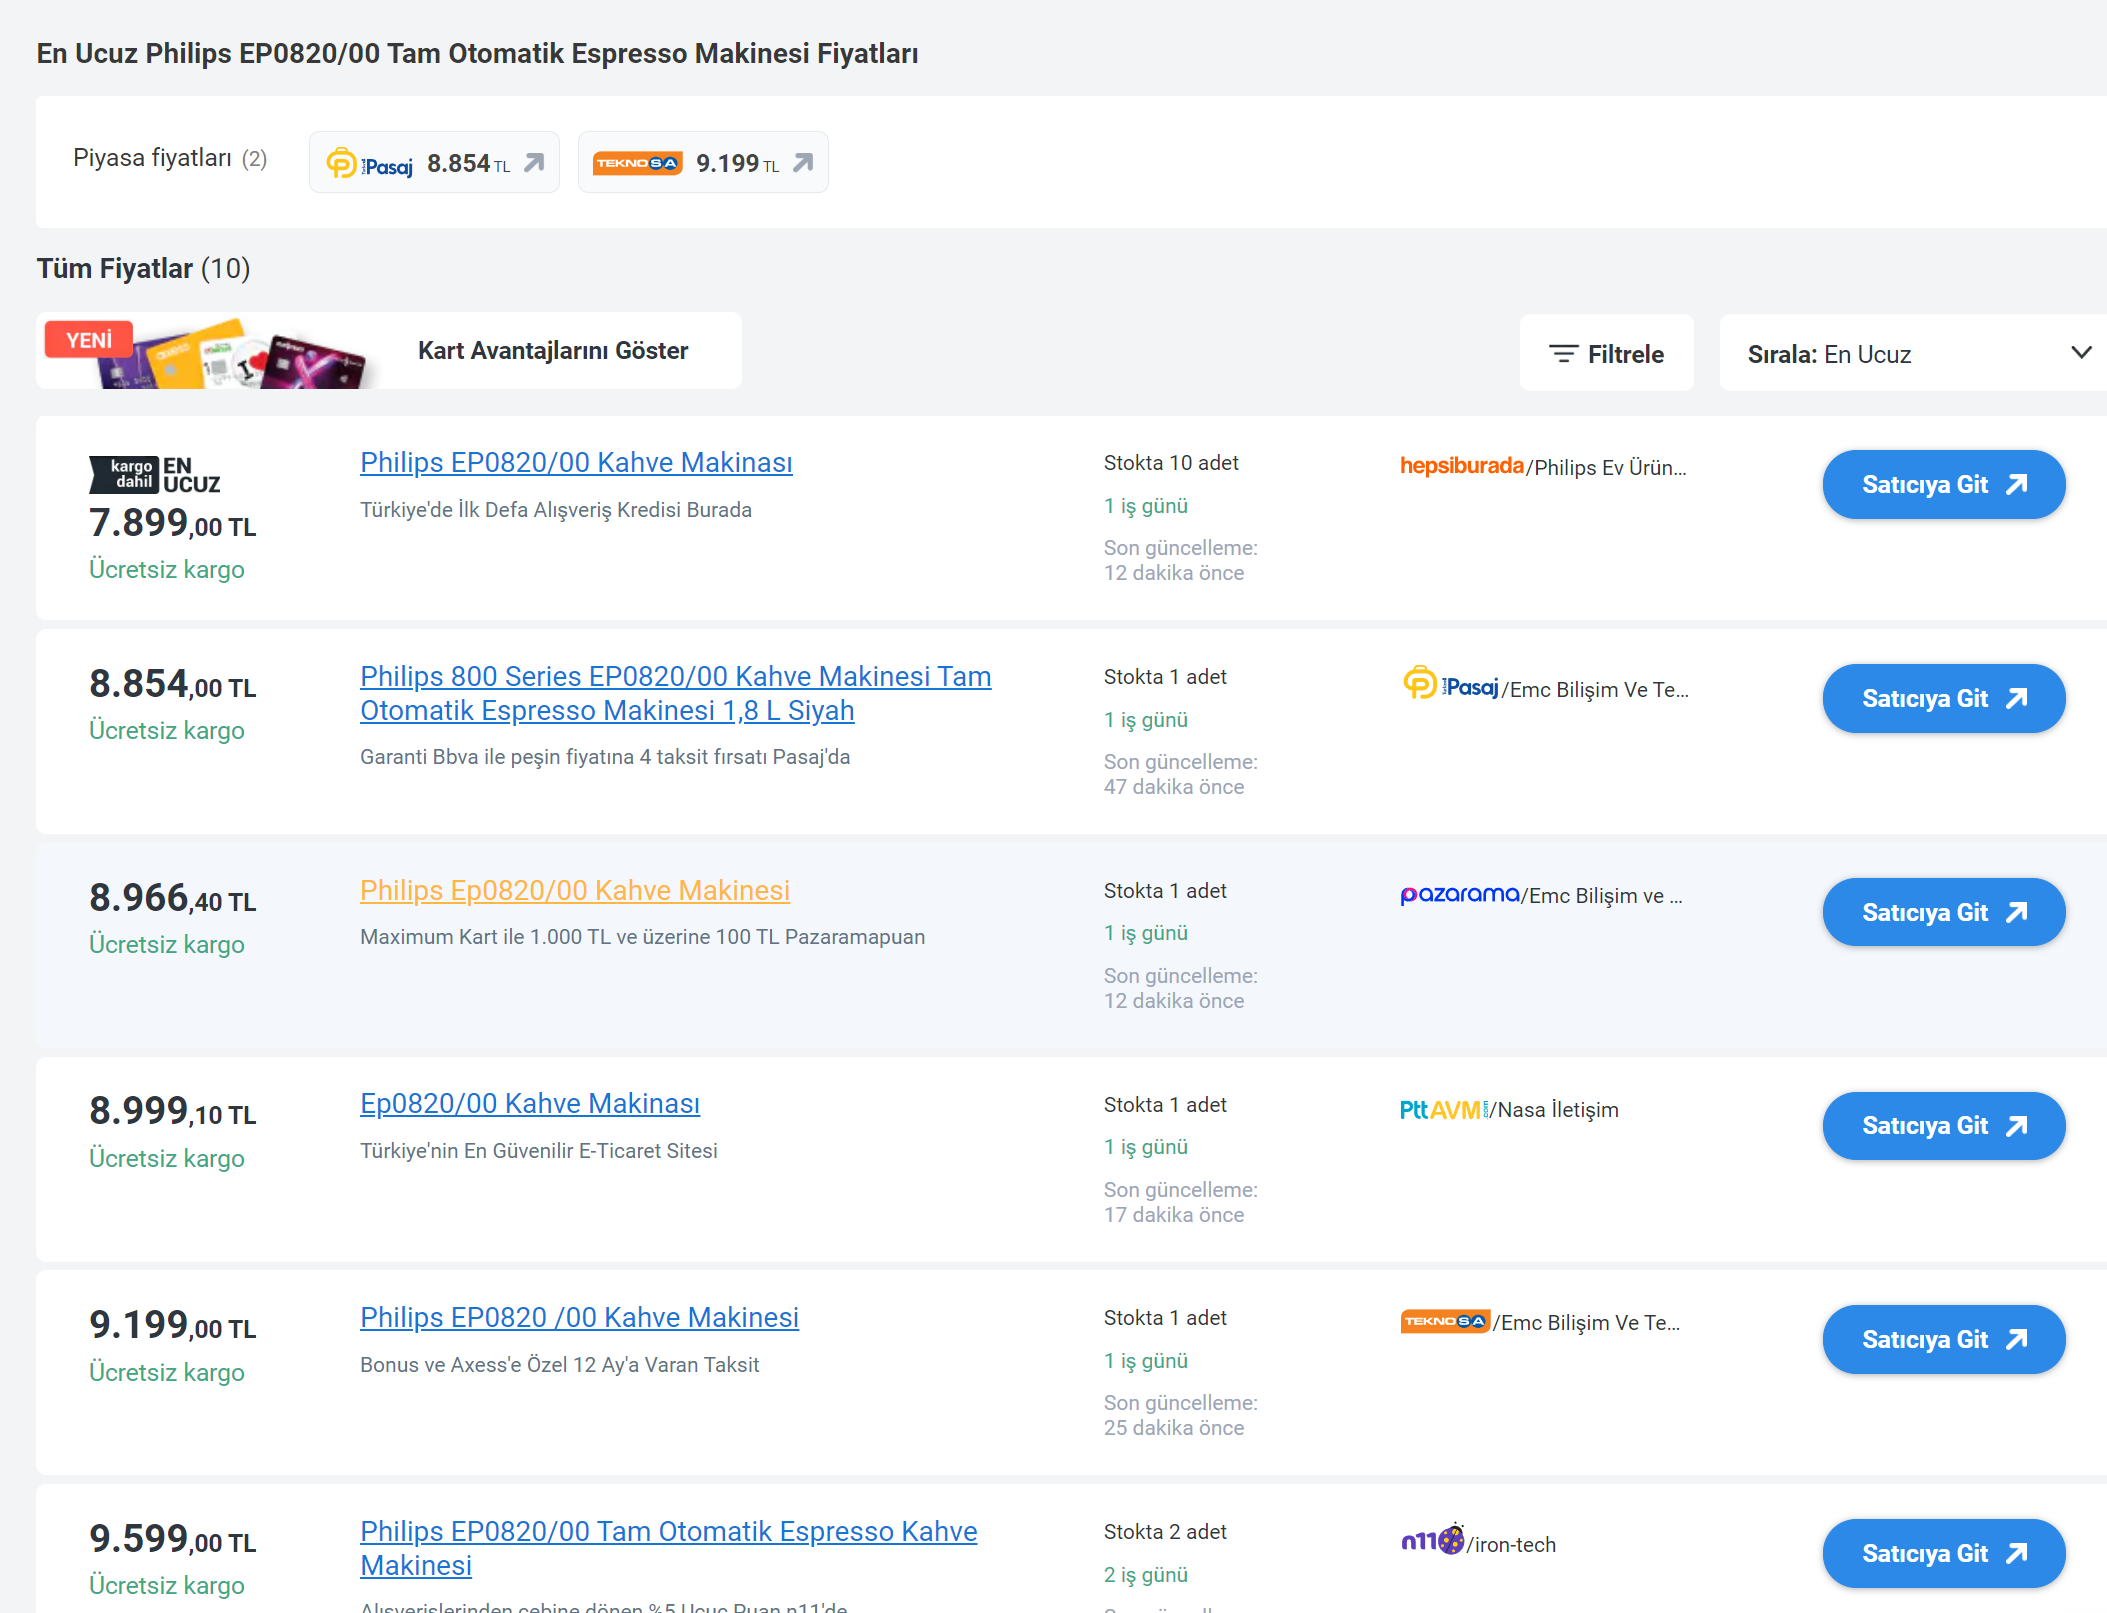2107x1613 pixels.
Task: Click the Pasaj logo in market prices
Action: coord(369,163)
